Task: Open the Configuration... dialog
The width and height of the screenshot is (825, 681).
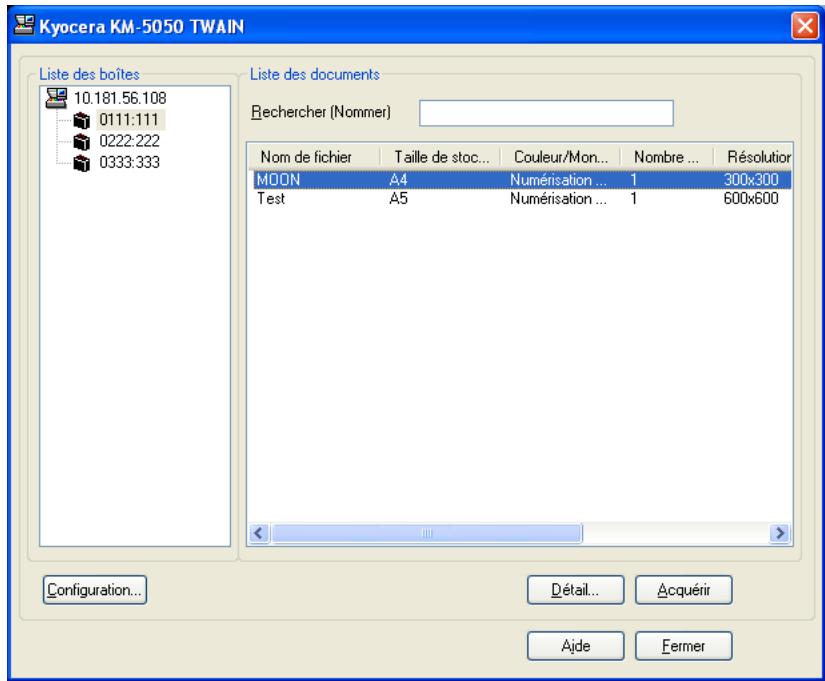Action: click(x=95, y=590)
